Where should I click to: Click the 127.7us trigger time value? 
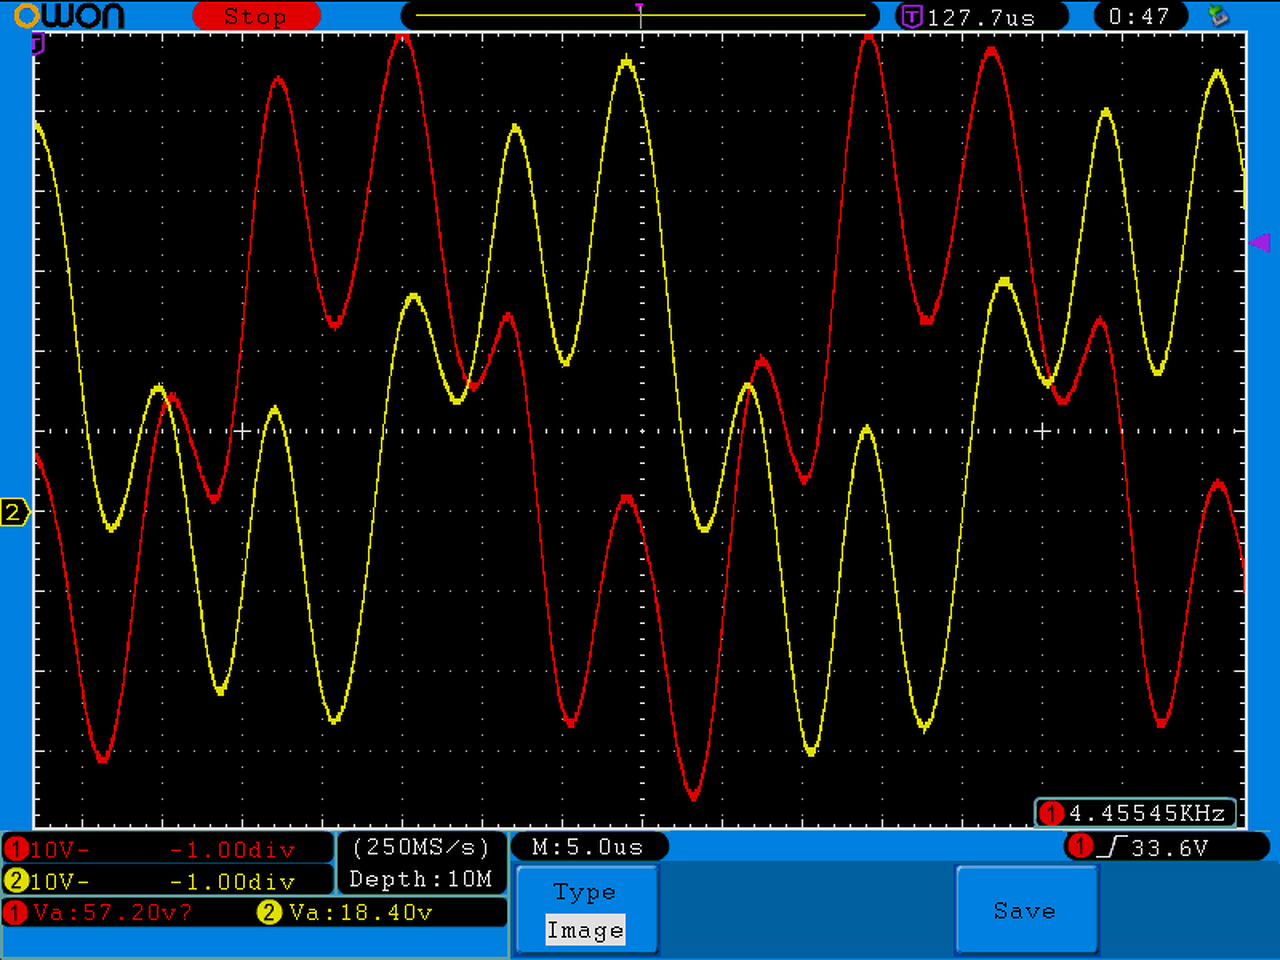point(981,17)
